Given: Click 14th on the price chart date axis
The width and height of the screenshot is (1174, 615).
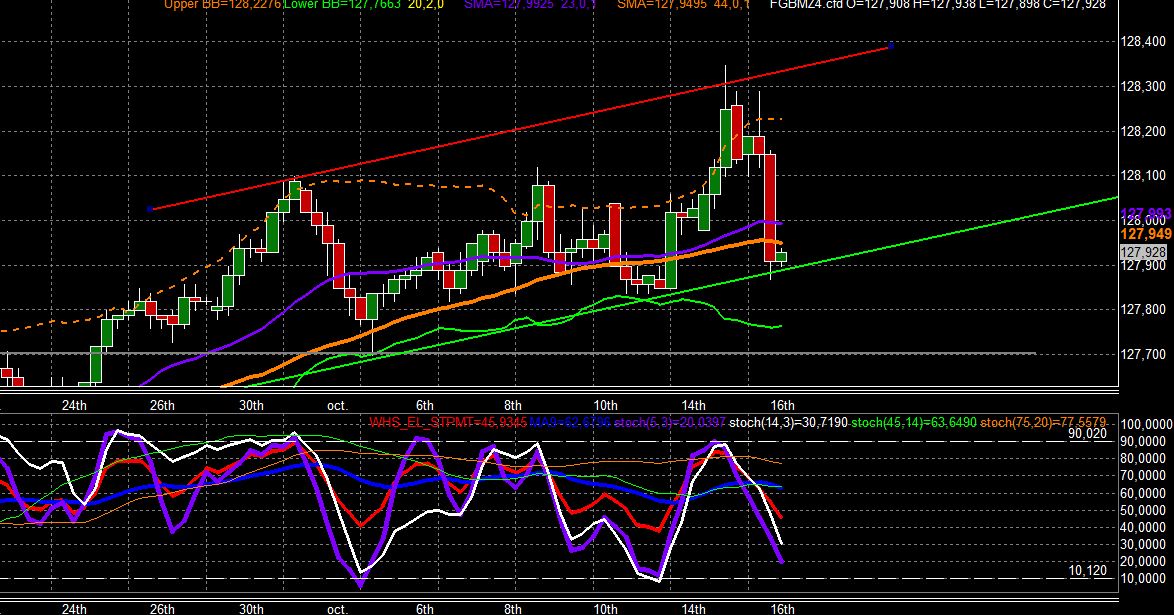Looking at the screenshot, I should pos(693,405).
